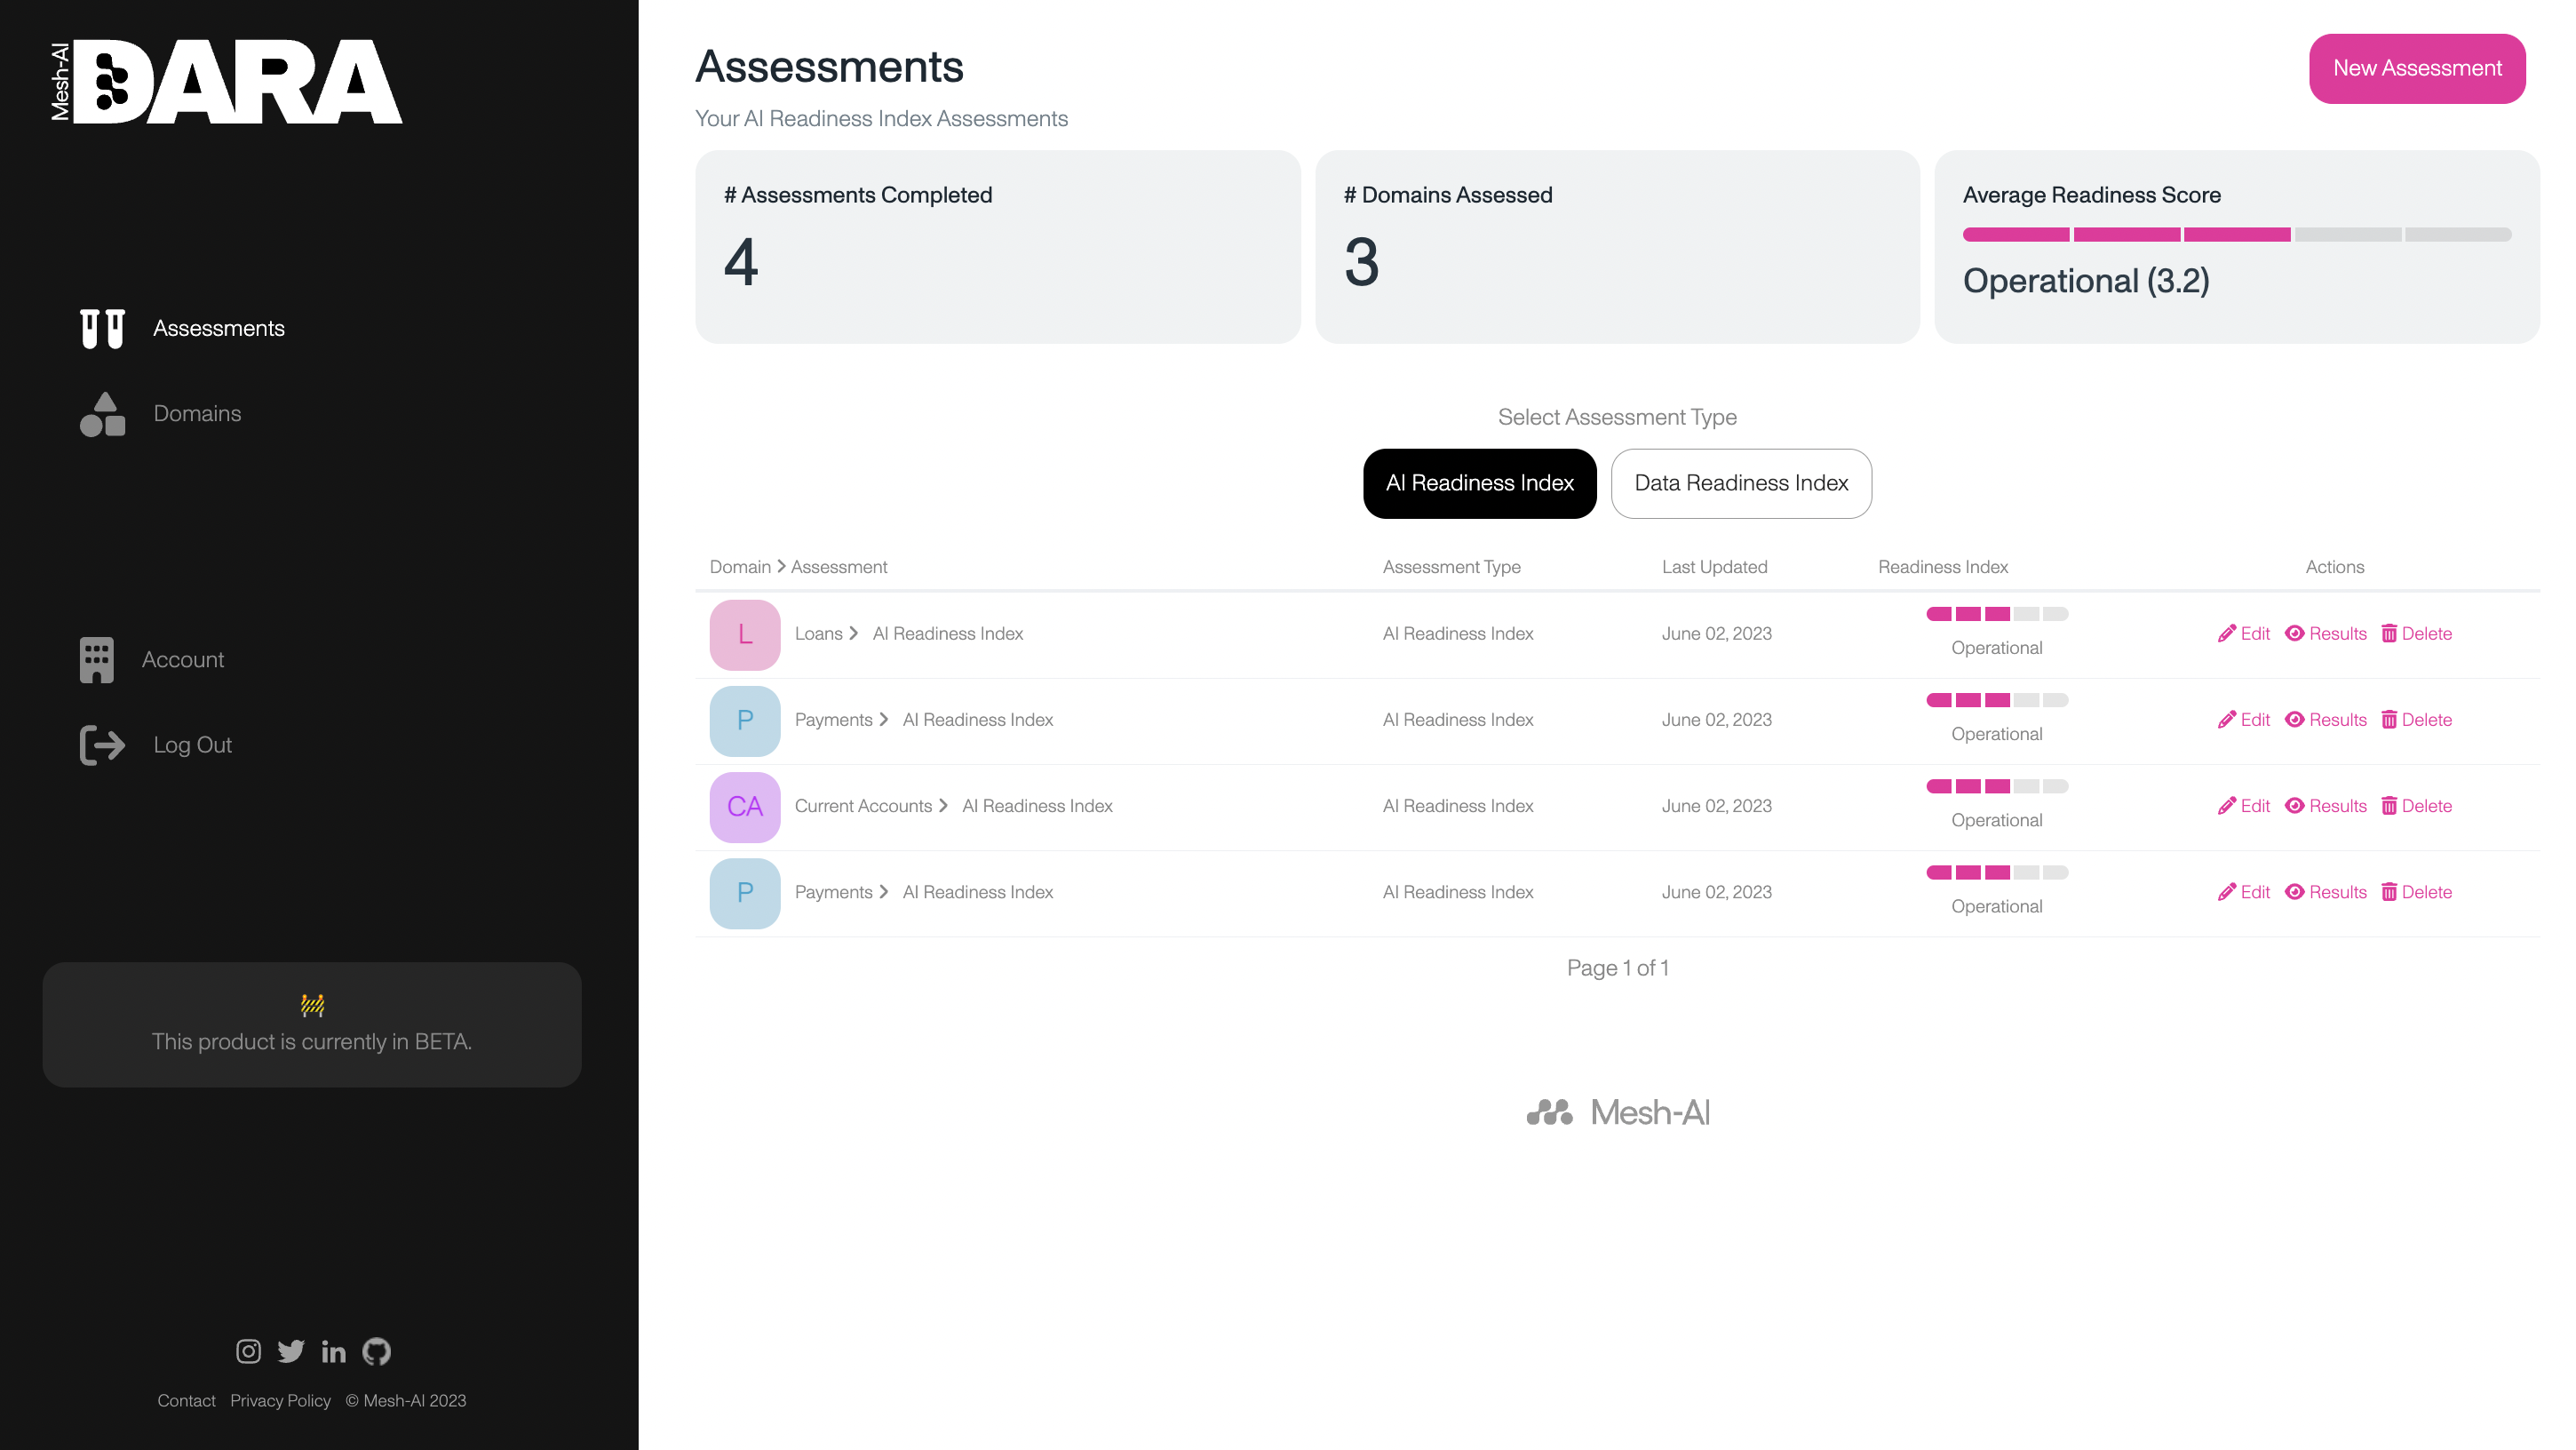Viewport: 2576px width, 1450px height.
Task: Click the Results eye icon for Payments
Action: [2296, 719]
